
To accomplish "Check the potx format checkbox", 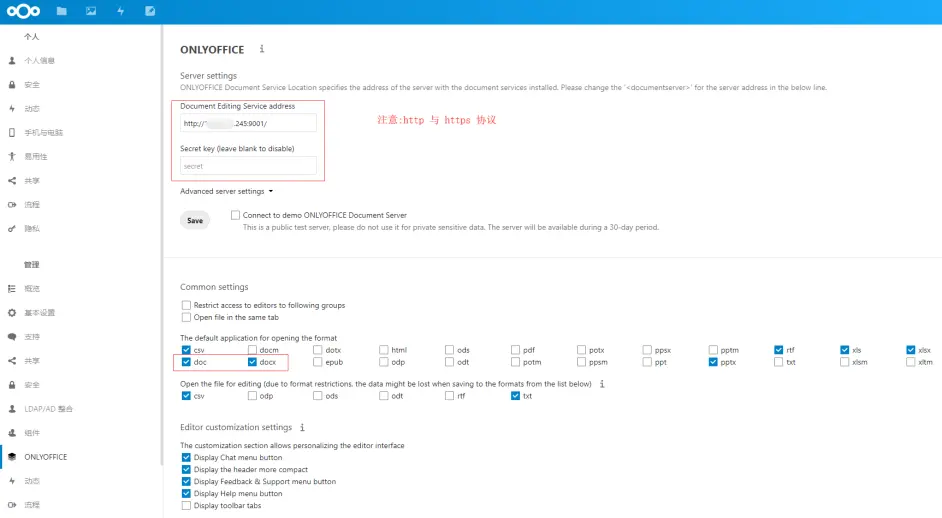I will (581, 350).
